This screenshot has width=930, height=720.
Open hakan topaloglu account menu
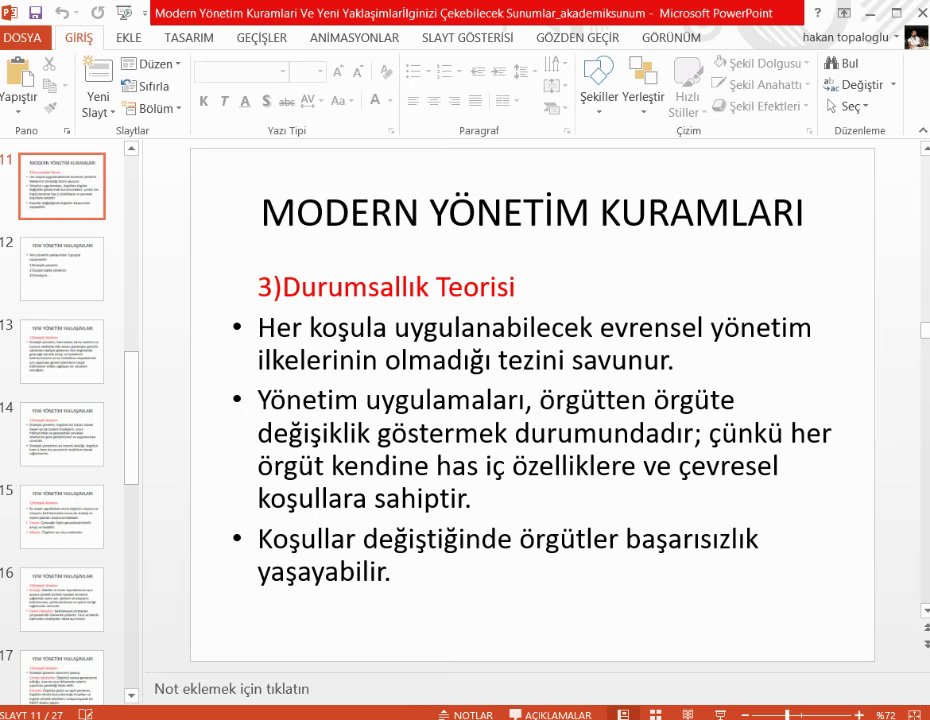(851, 37)
